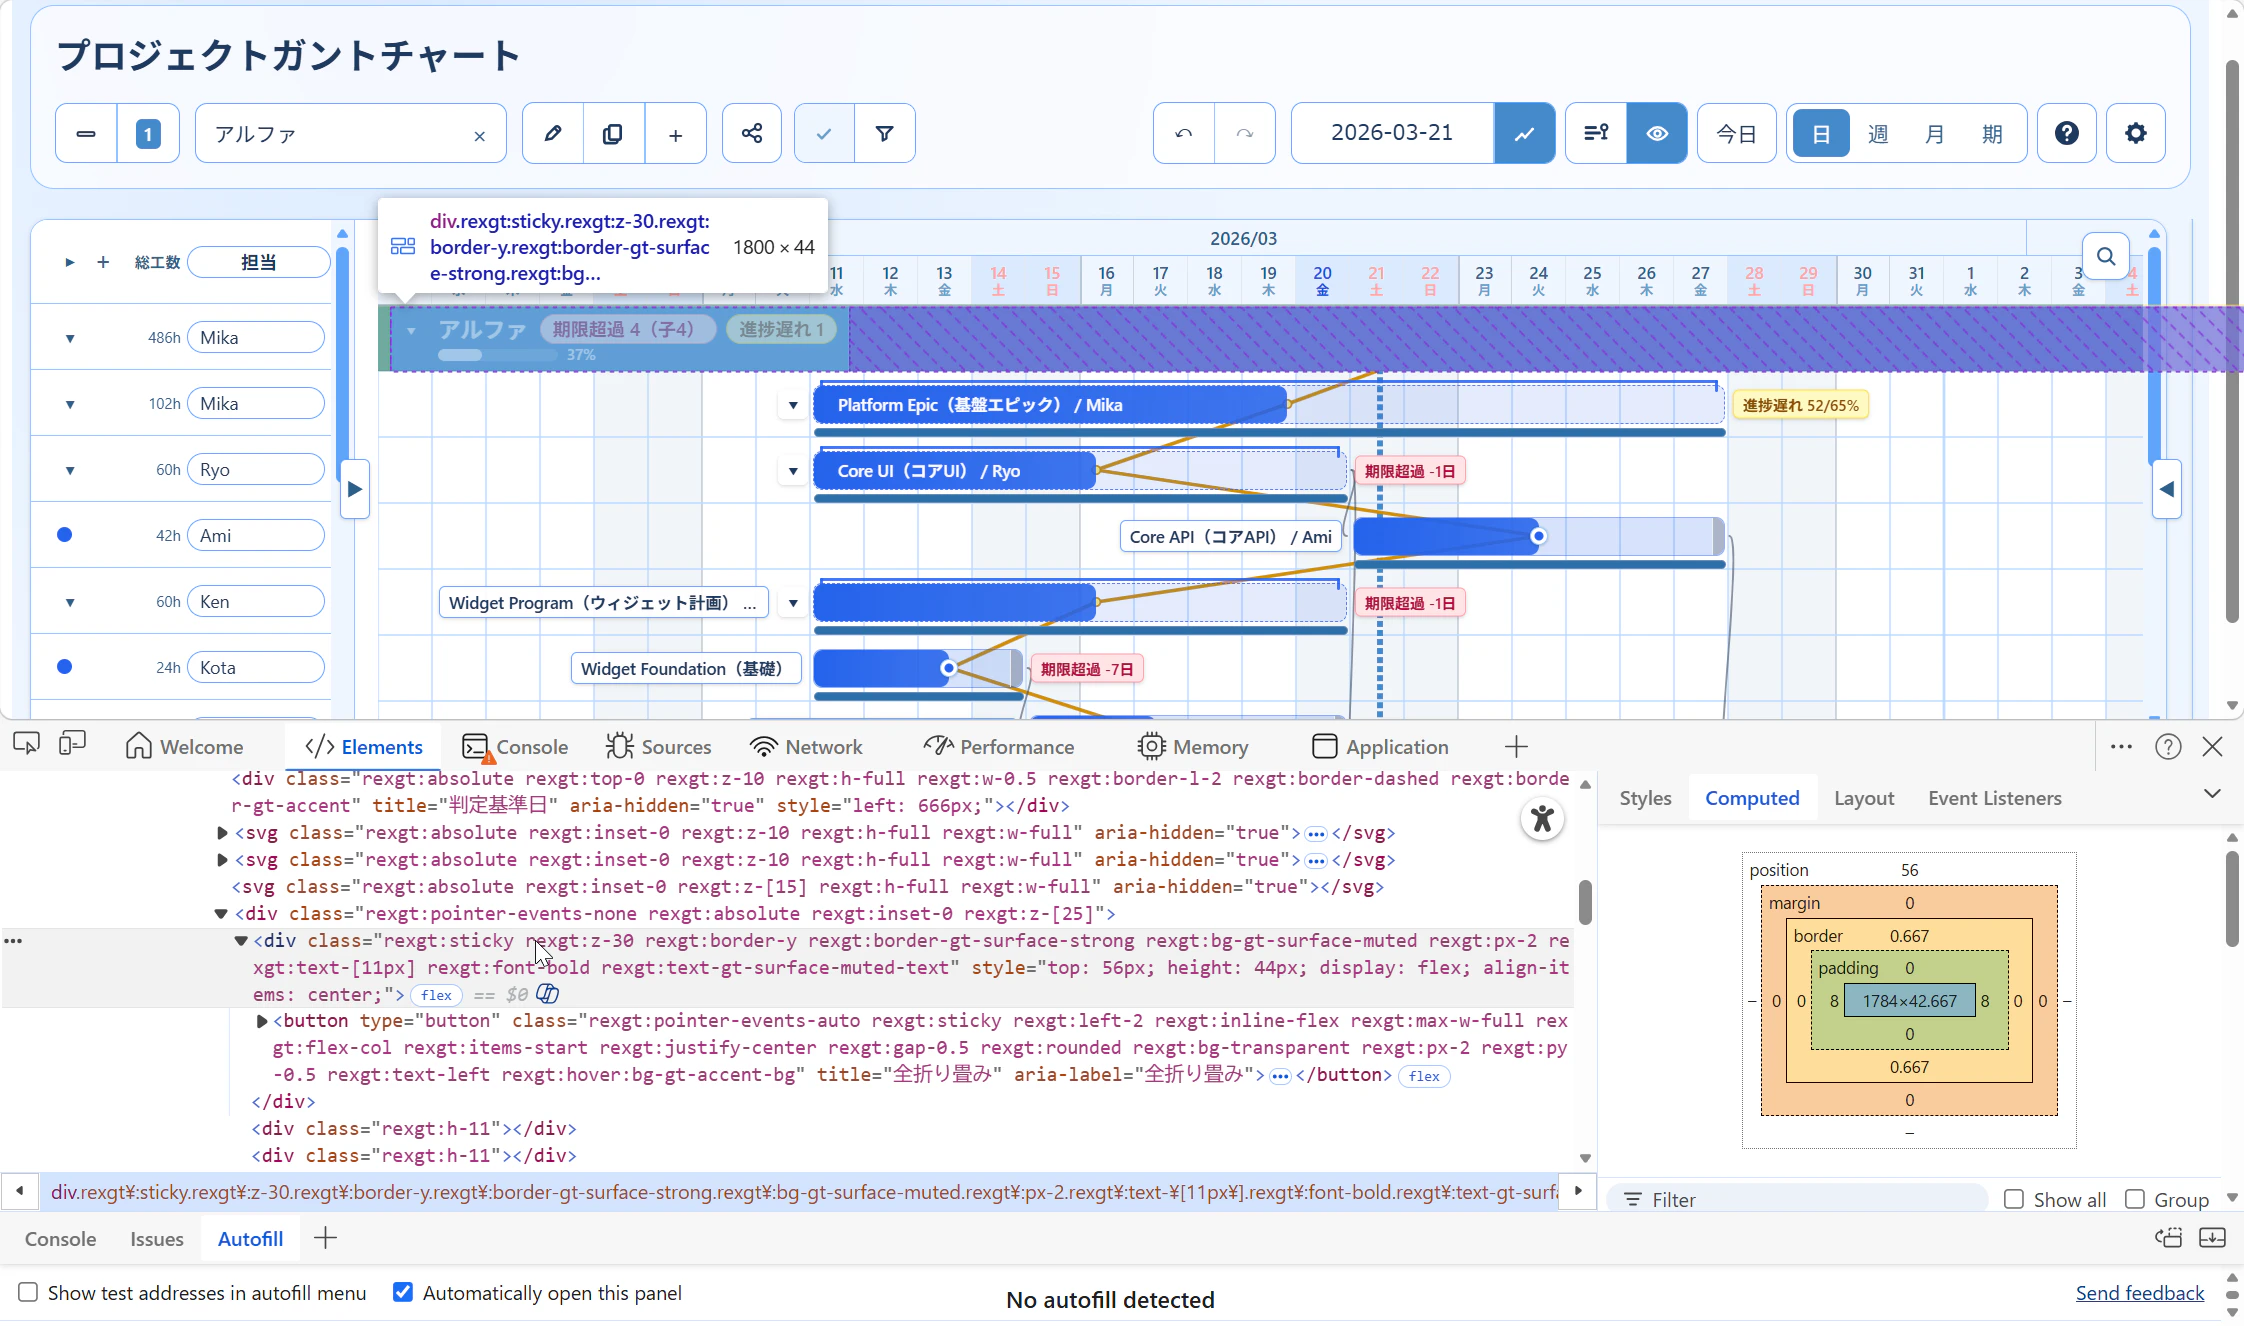
Task: Toggle the eye visibility button
Action: [1656, 133]
